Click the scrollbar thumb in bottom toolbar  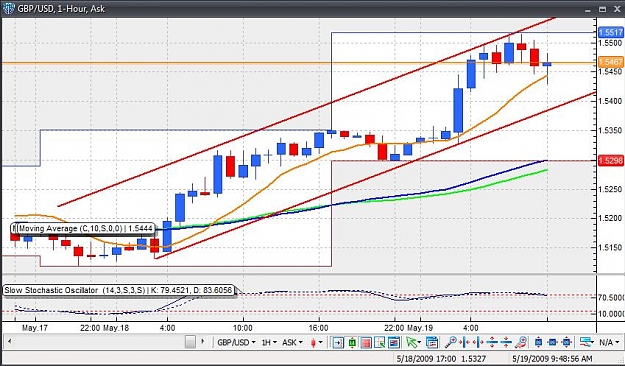[x=191, y=342]
